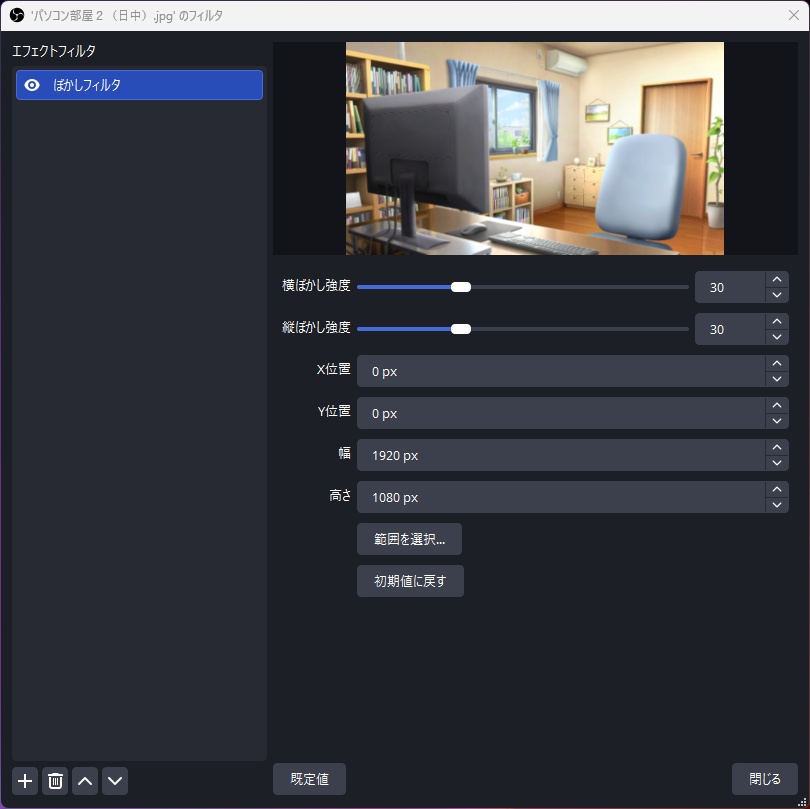Increase Y位置 with the up stepper
810x809 pixels.
777,406
